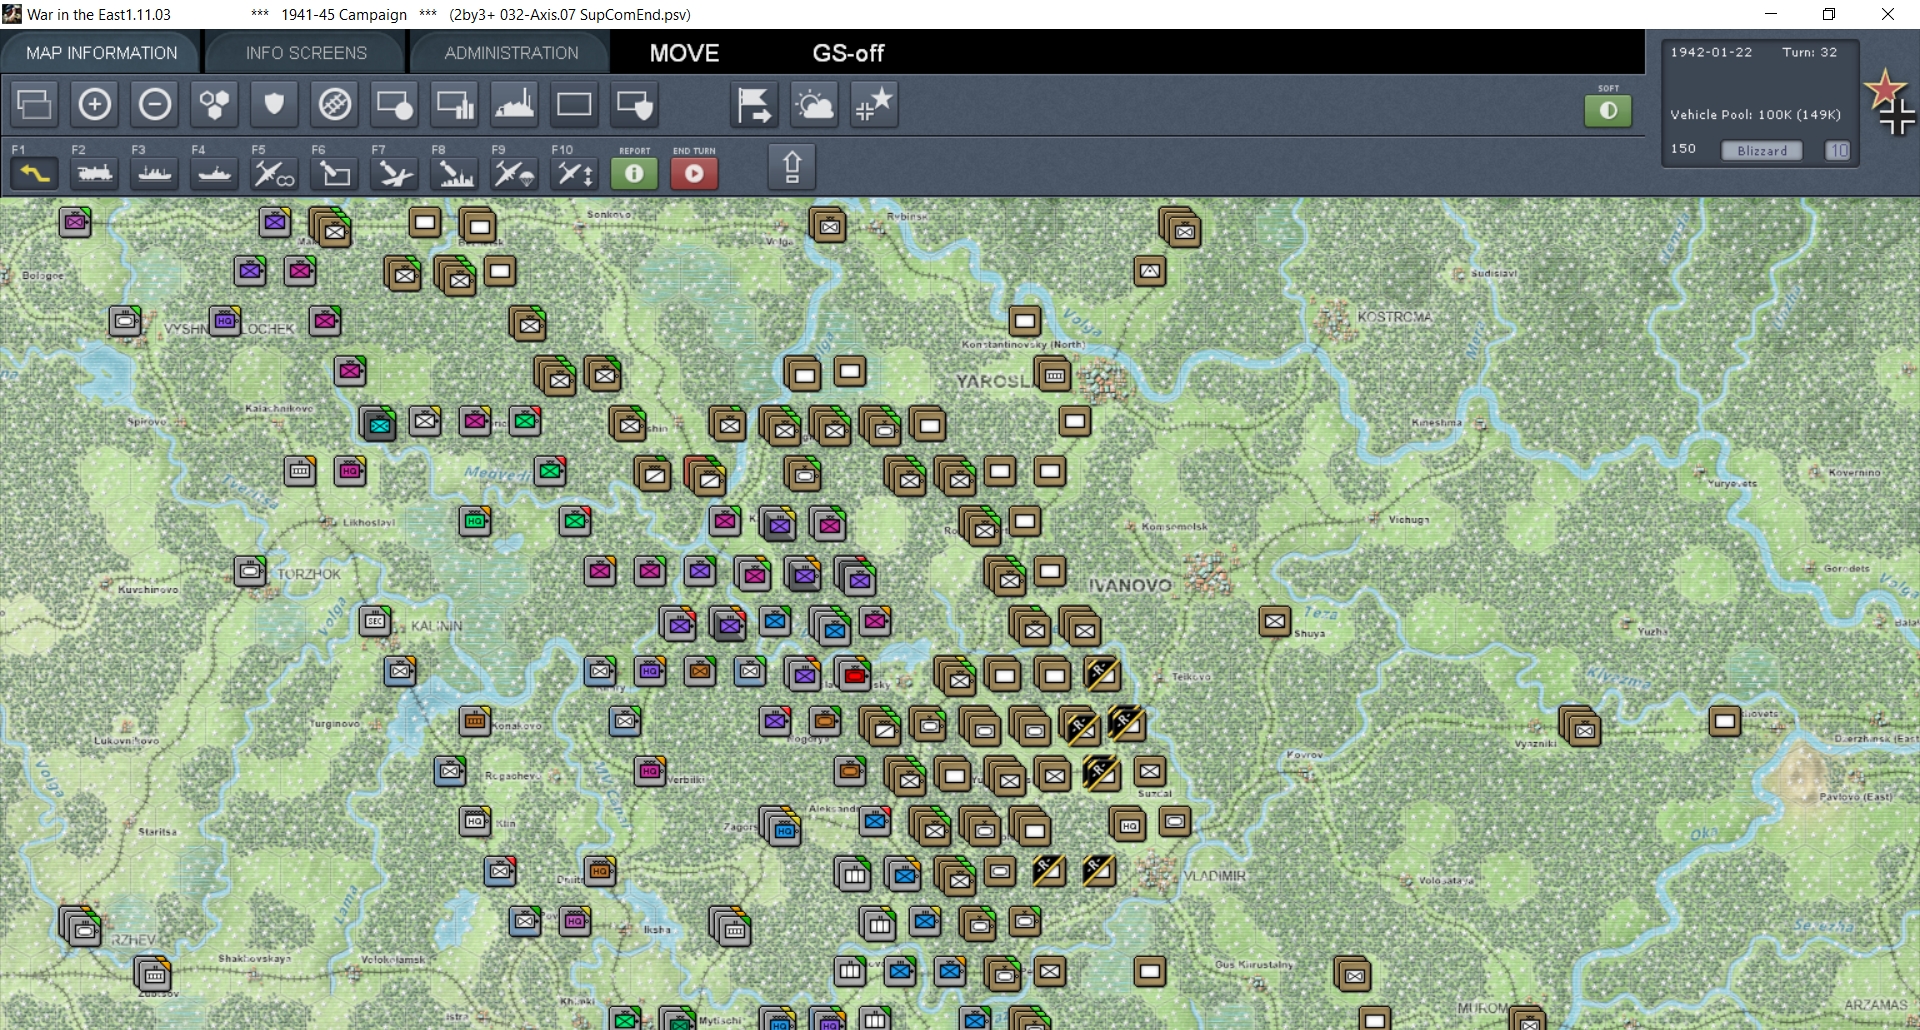Click the red END TURN button

click(x=694, y=173)
